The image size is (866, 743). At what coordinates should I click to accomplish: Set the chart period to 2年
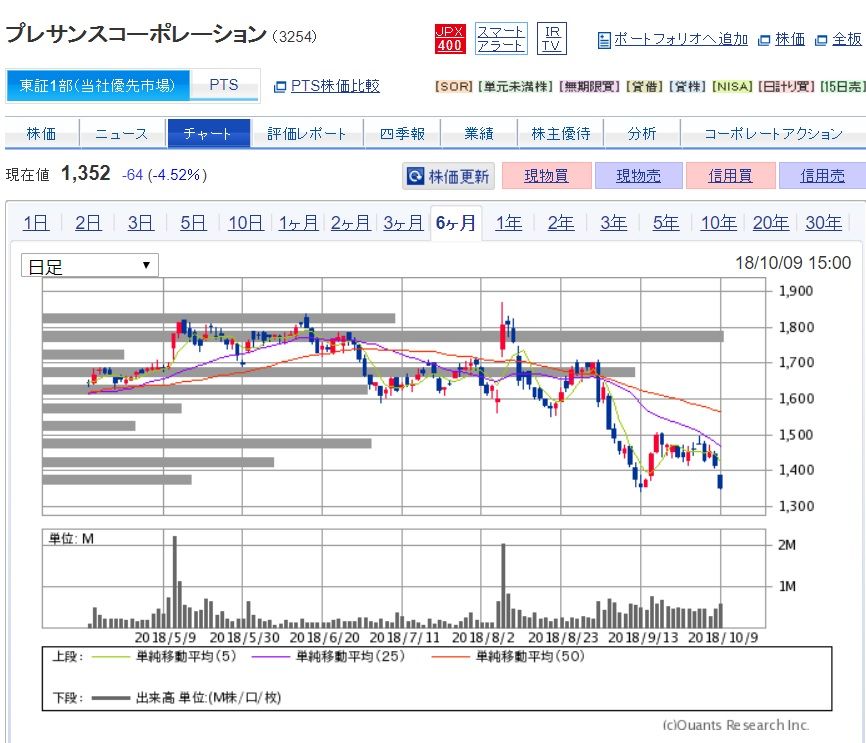(x=561, y=223)
